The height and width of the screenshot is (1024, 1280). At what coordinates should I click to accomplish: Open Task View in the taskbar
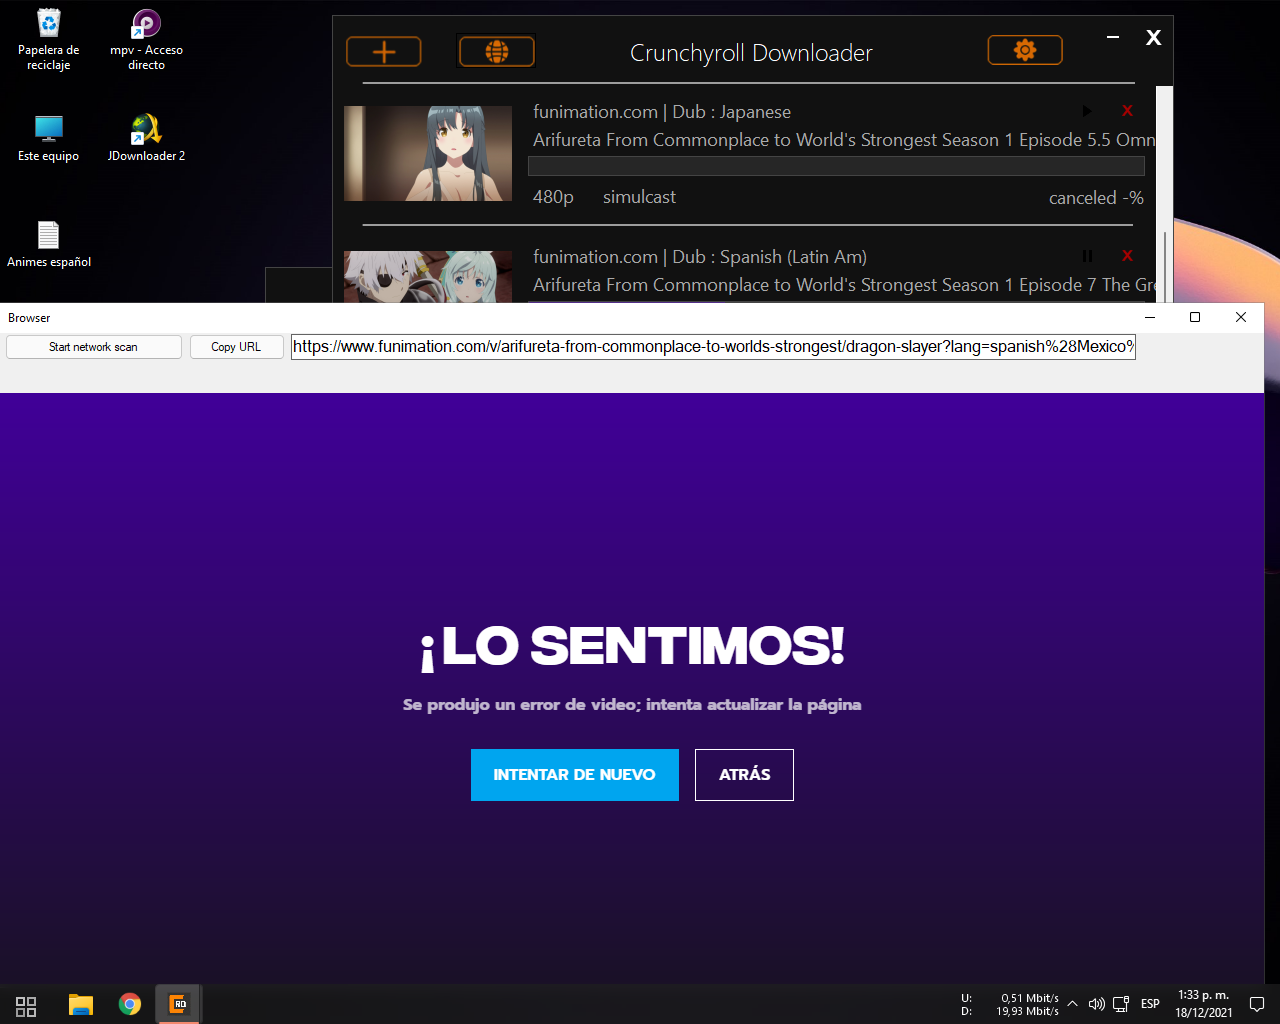point(26,1005)
